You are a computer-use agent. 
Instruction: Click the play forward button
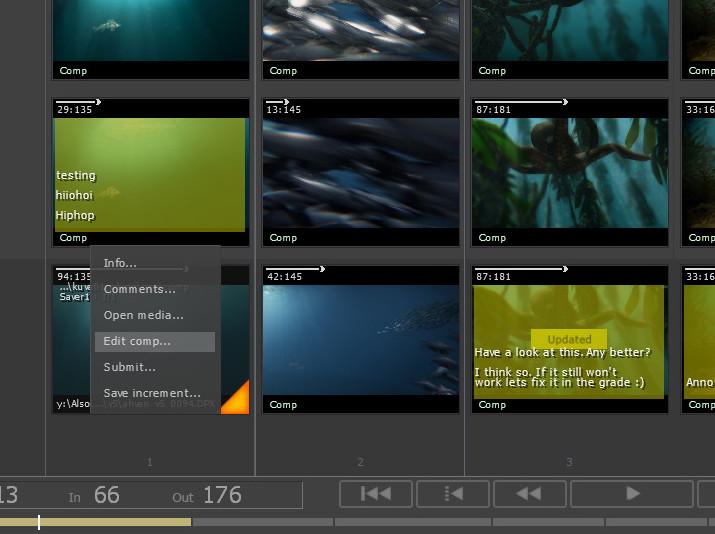click(x=632, y=494)
